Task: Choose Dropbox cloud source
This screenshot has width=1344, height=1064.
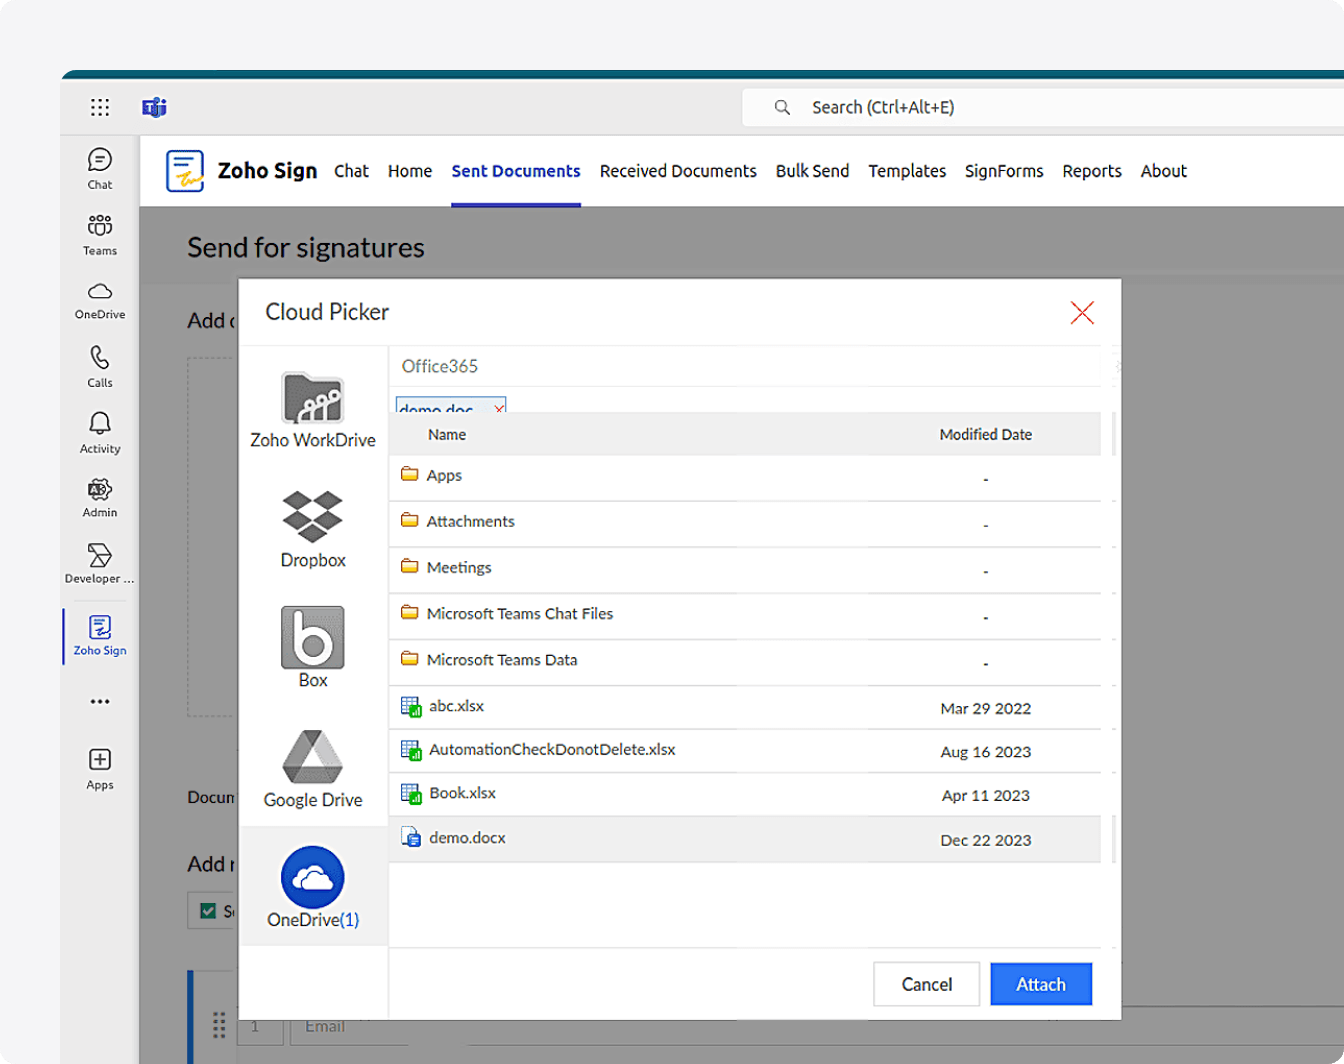Action: coord(313,530)
